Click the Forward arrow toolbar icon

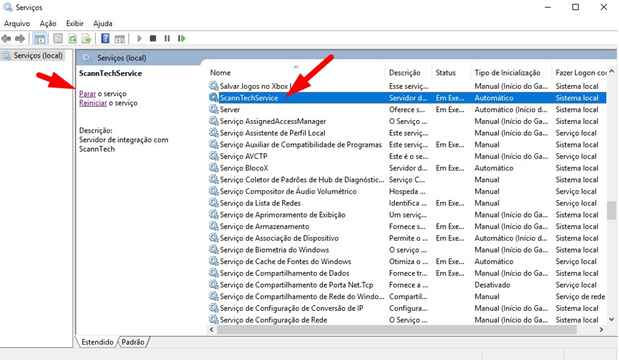click(x=20, y=39)
